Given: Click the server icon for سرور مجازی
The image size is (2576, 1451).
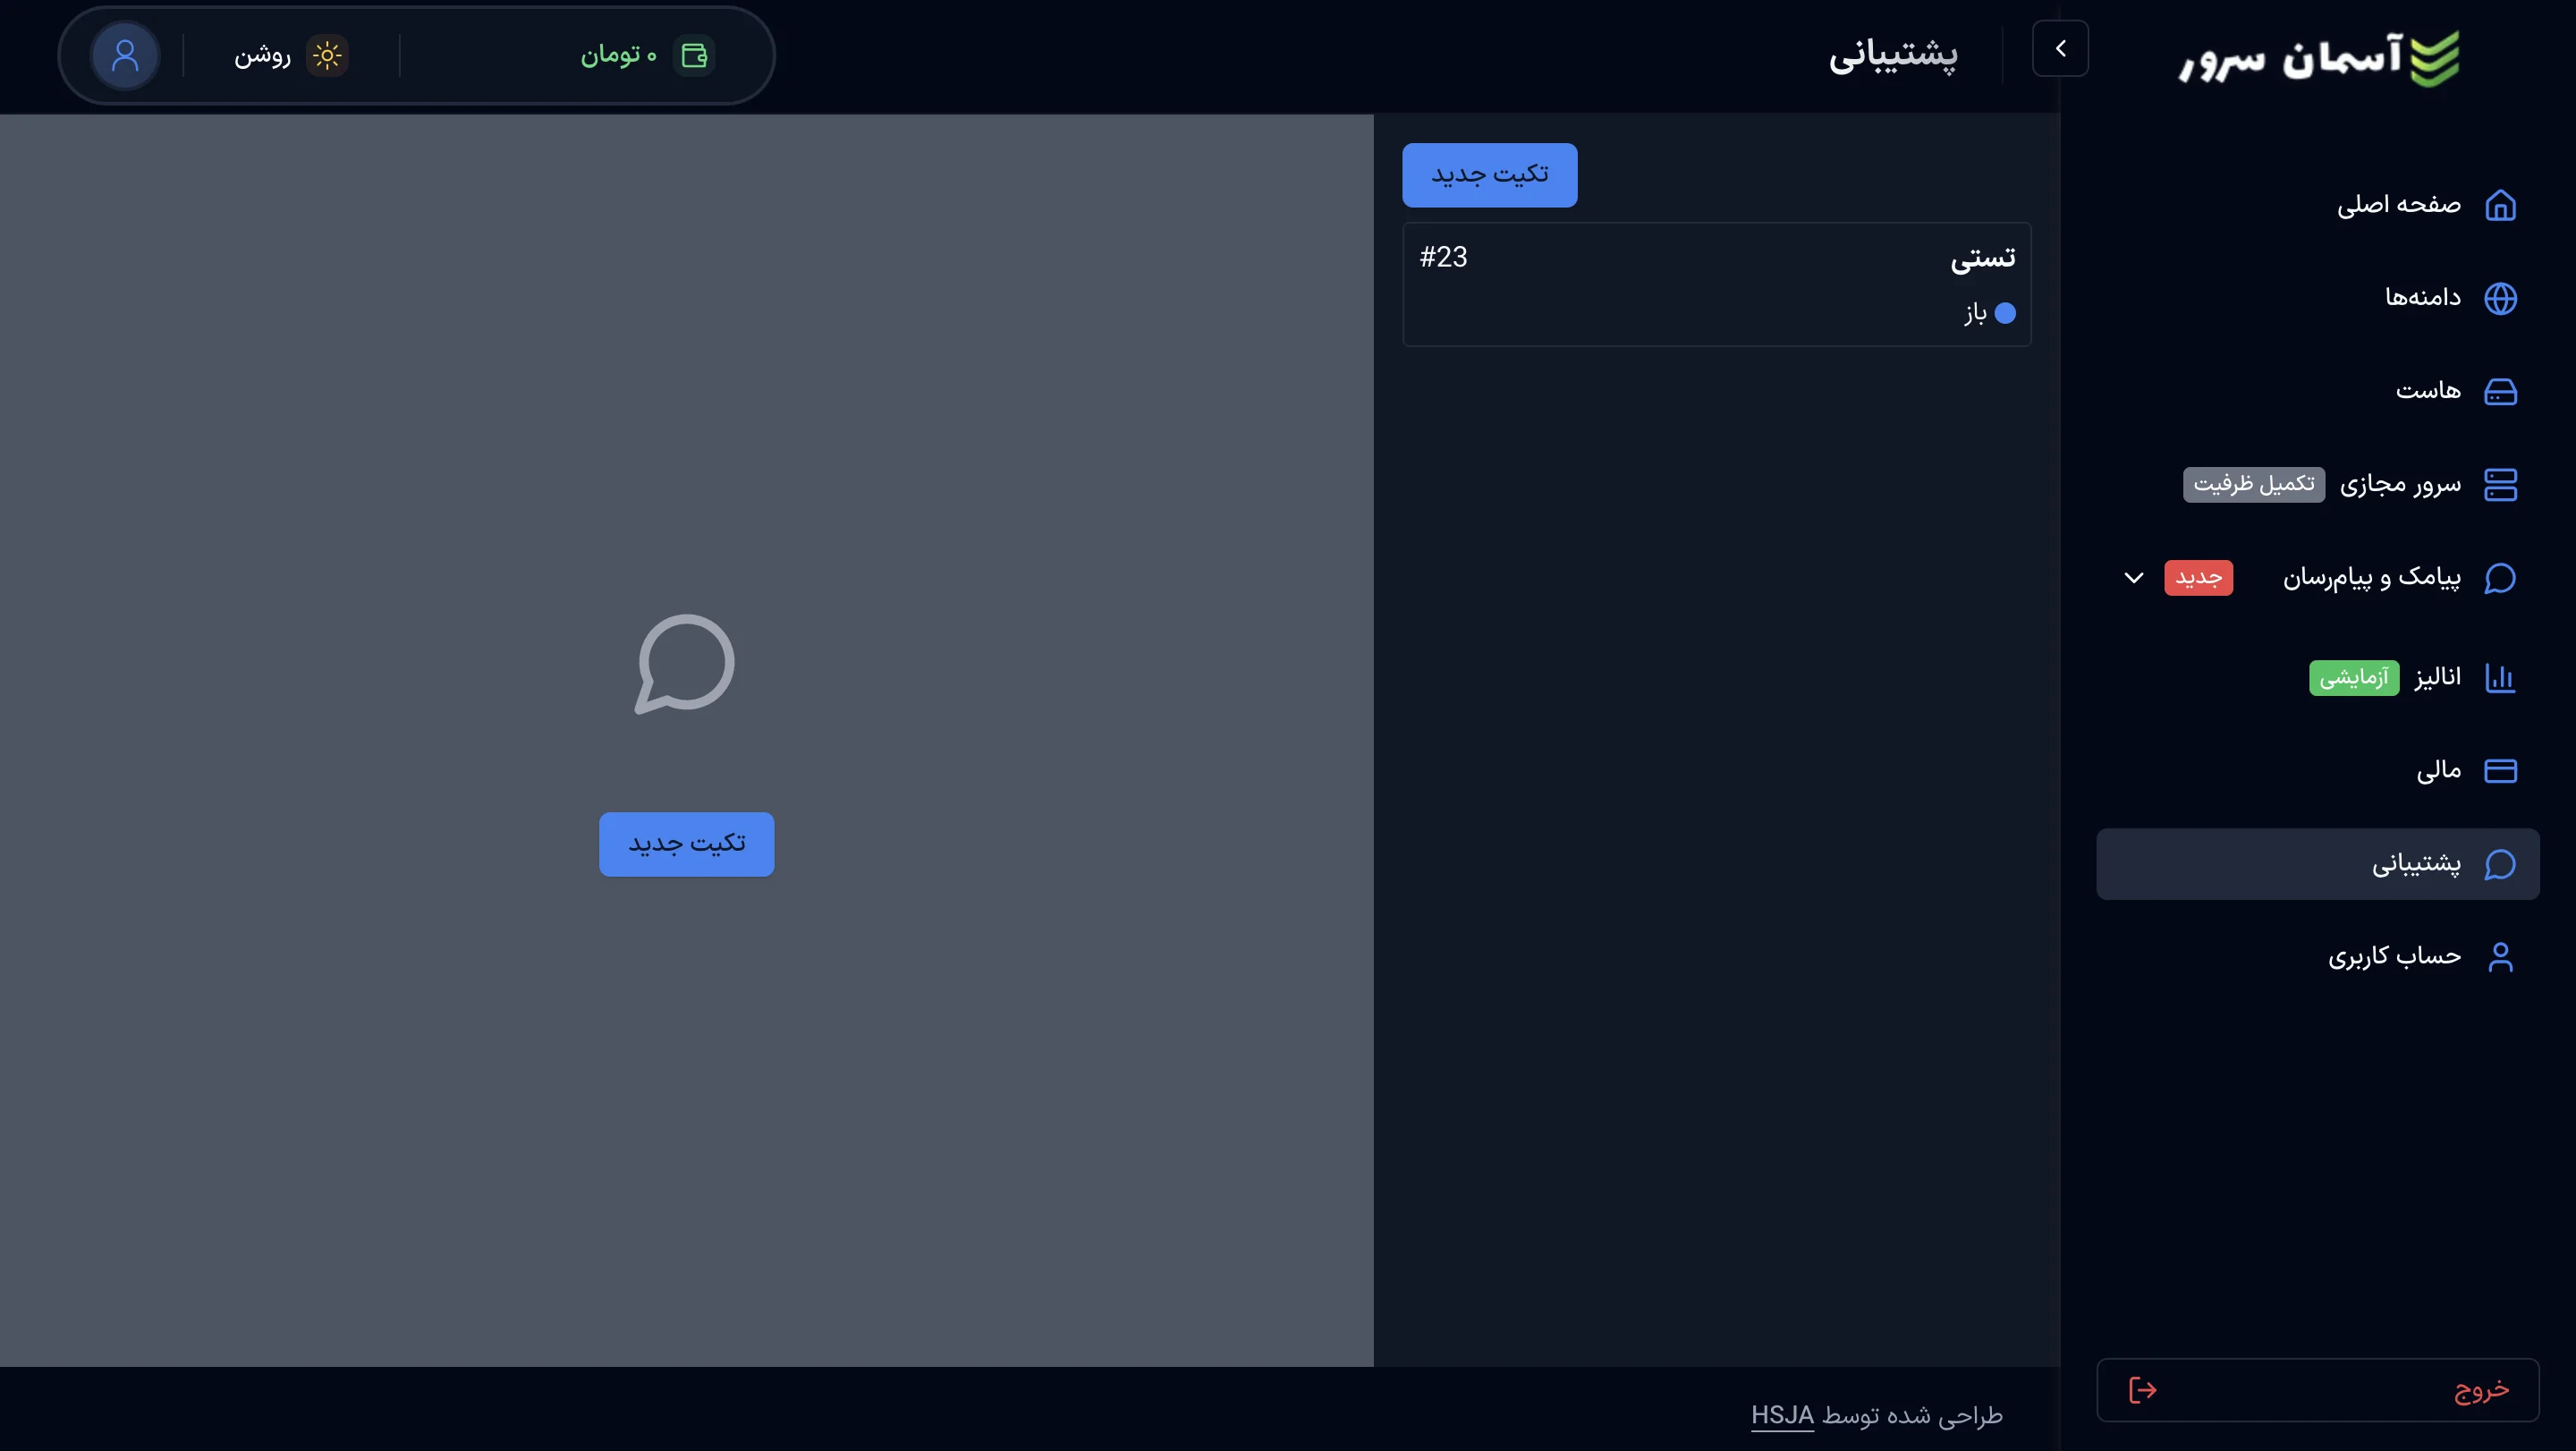Looking at the screenshot, I should point(2500,485).
